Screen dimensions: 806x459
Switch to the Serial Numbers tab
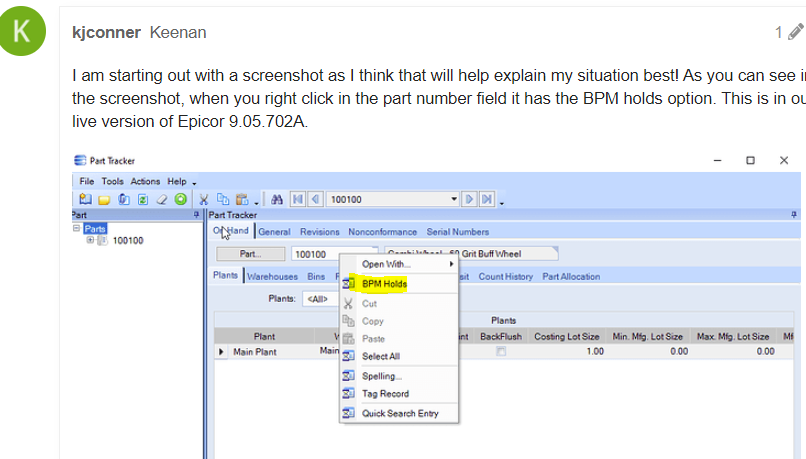(457, 232)
